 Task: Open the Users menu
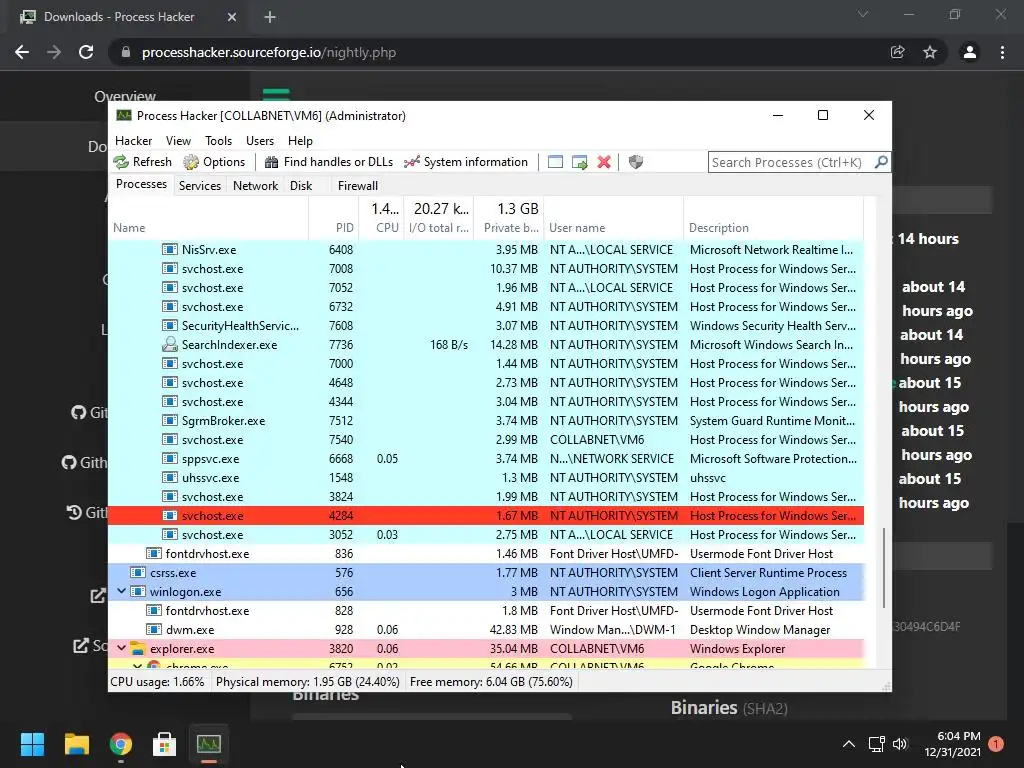[260, 140]
